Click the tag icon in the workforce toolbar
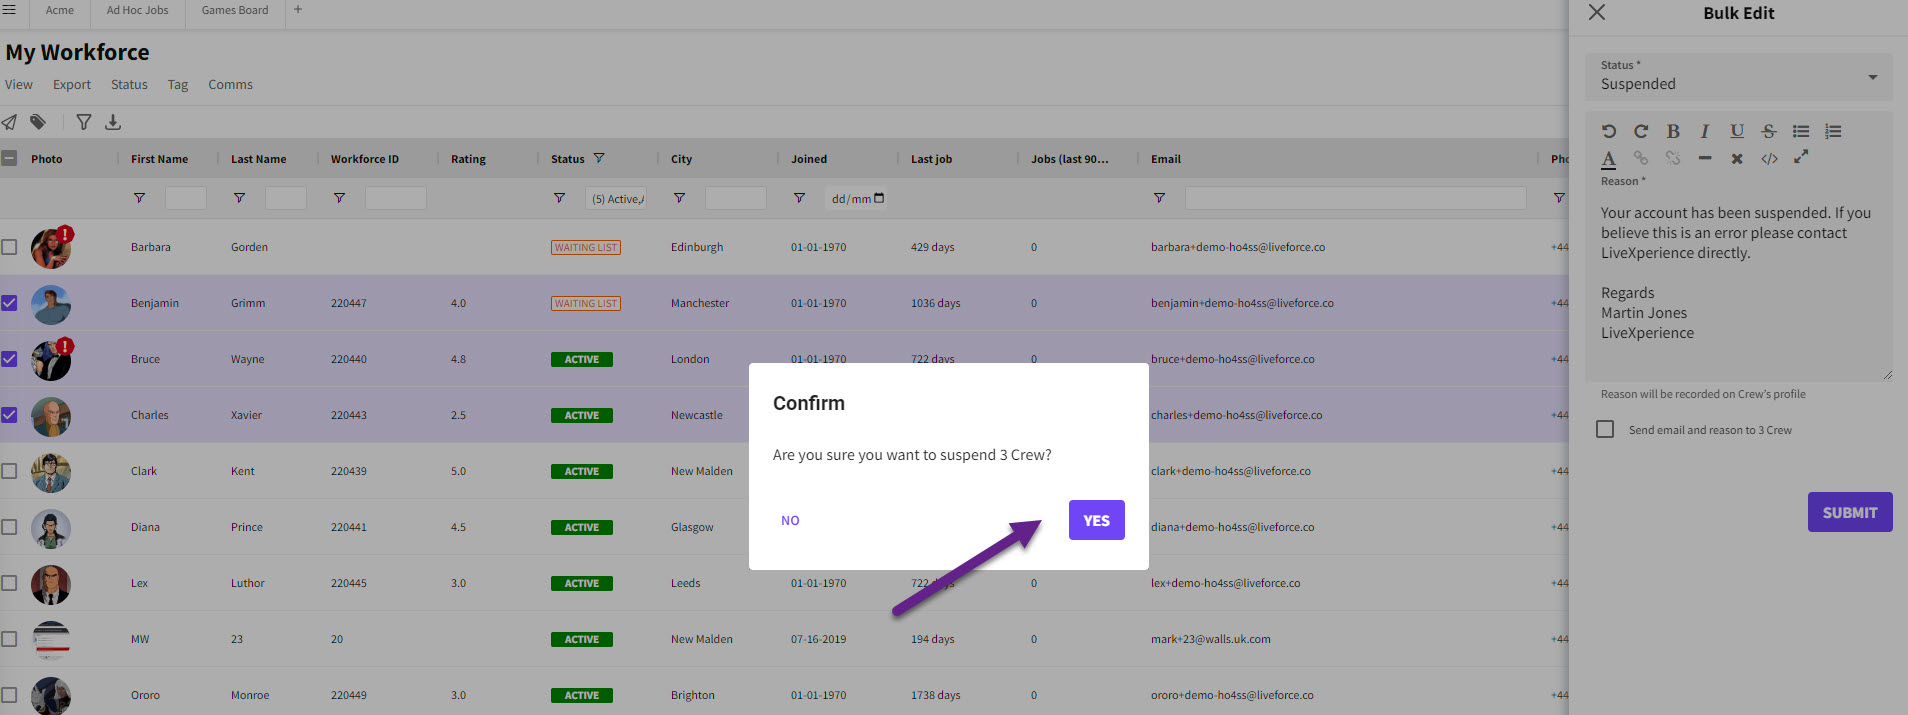Viewport: 1908px width, 715px height. (38, 122)
